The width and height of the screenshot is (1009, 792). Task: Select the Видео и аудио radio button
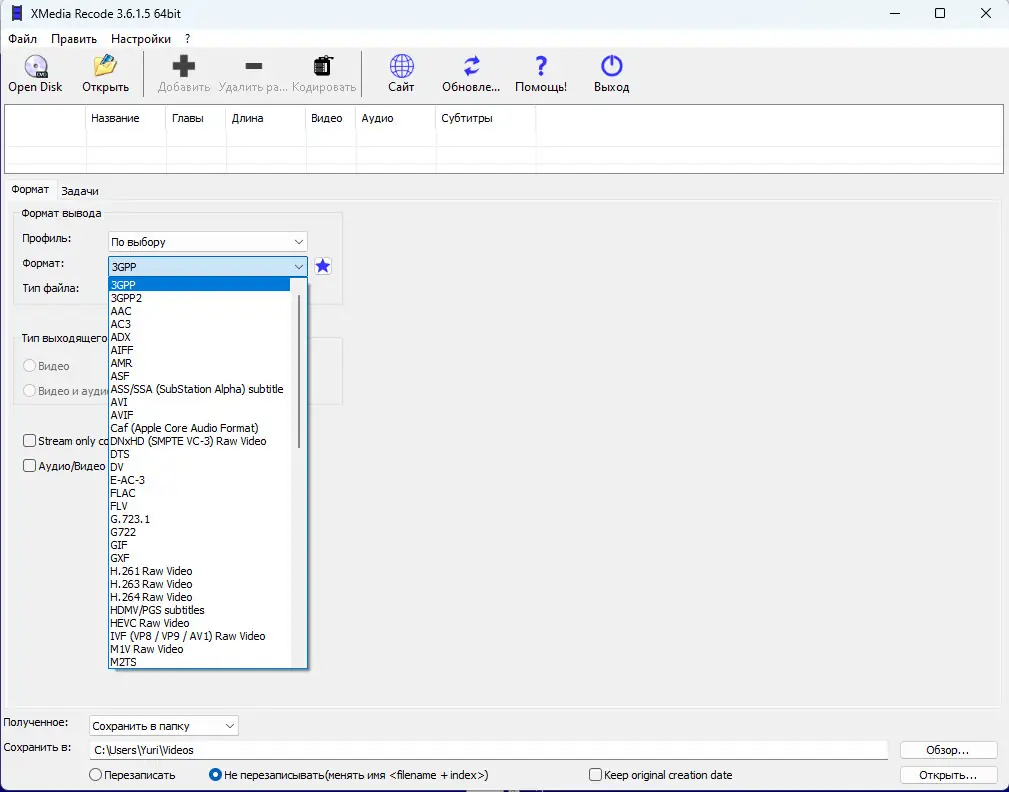tap(29, 391)
